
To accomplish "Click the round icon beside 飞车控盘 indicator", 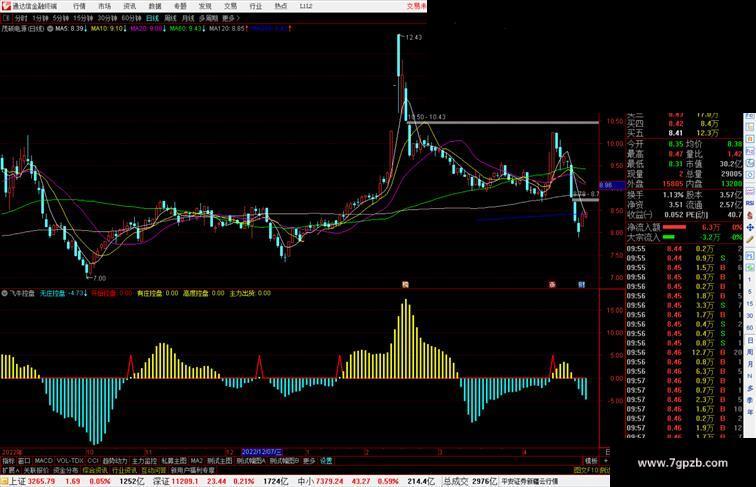I will click(4, 293).
